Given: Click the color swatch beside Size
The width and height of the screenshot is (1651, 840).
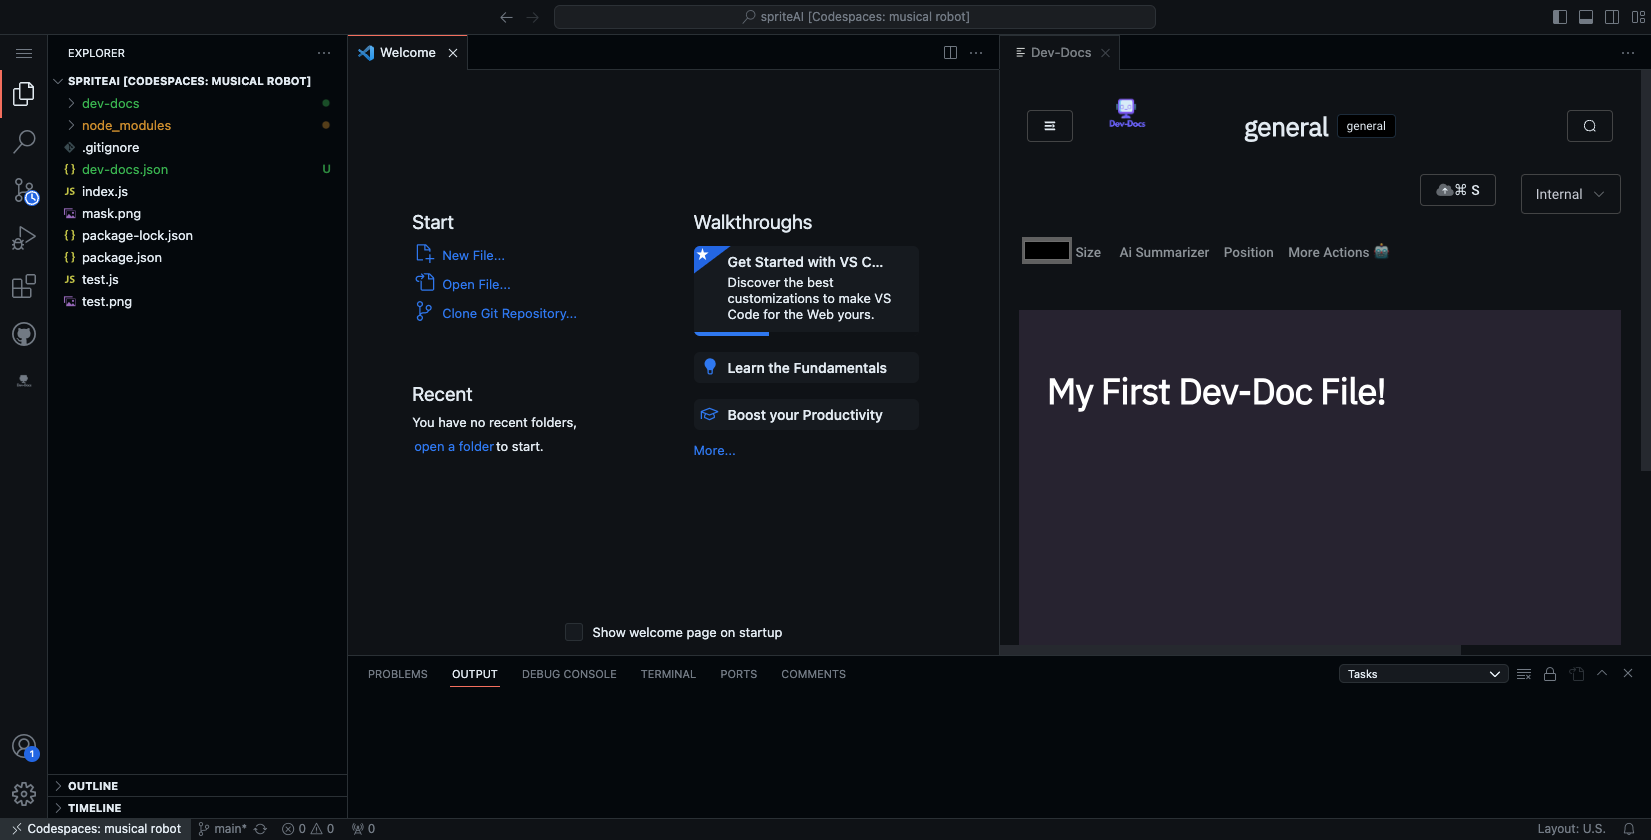Looking at the screenshot, I should coord(1046,251).
